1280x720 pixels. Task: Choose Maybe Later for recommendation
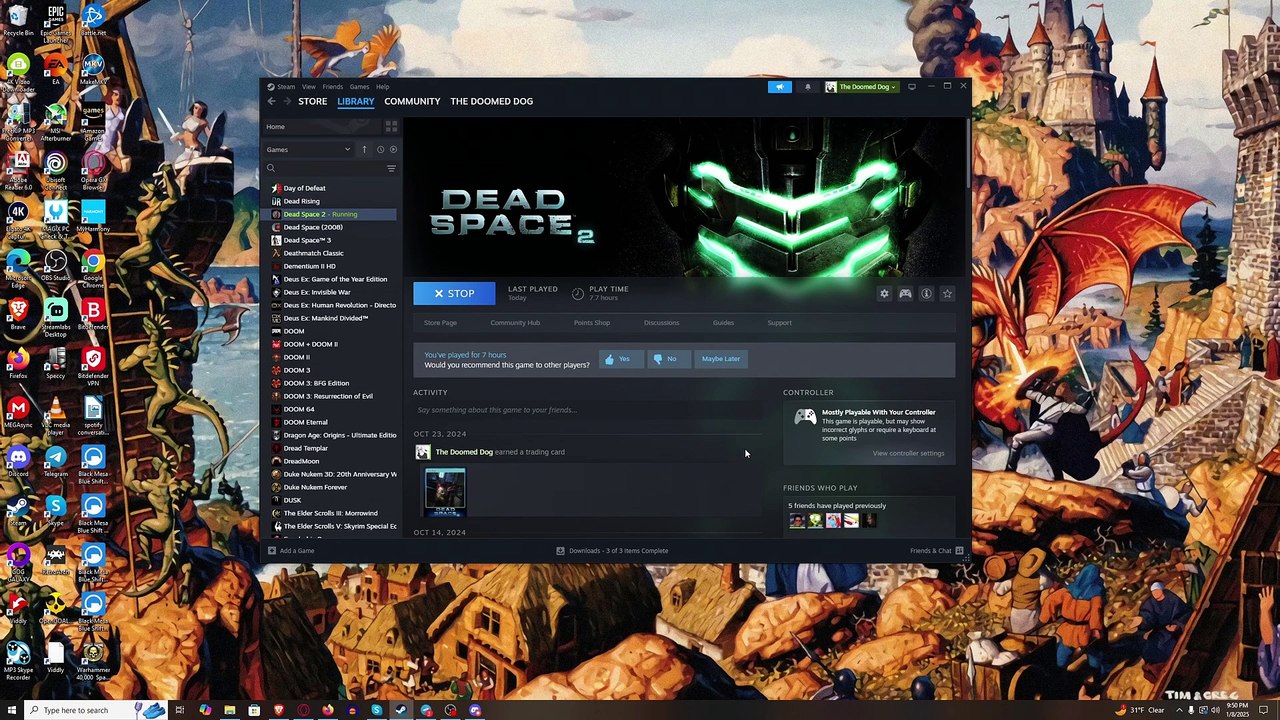click(721, 359)
